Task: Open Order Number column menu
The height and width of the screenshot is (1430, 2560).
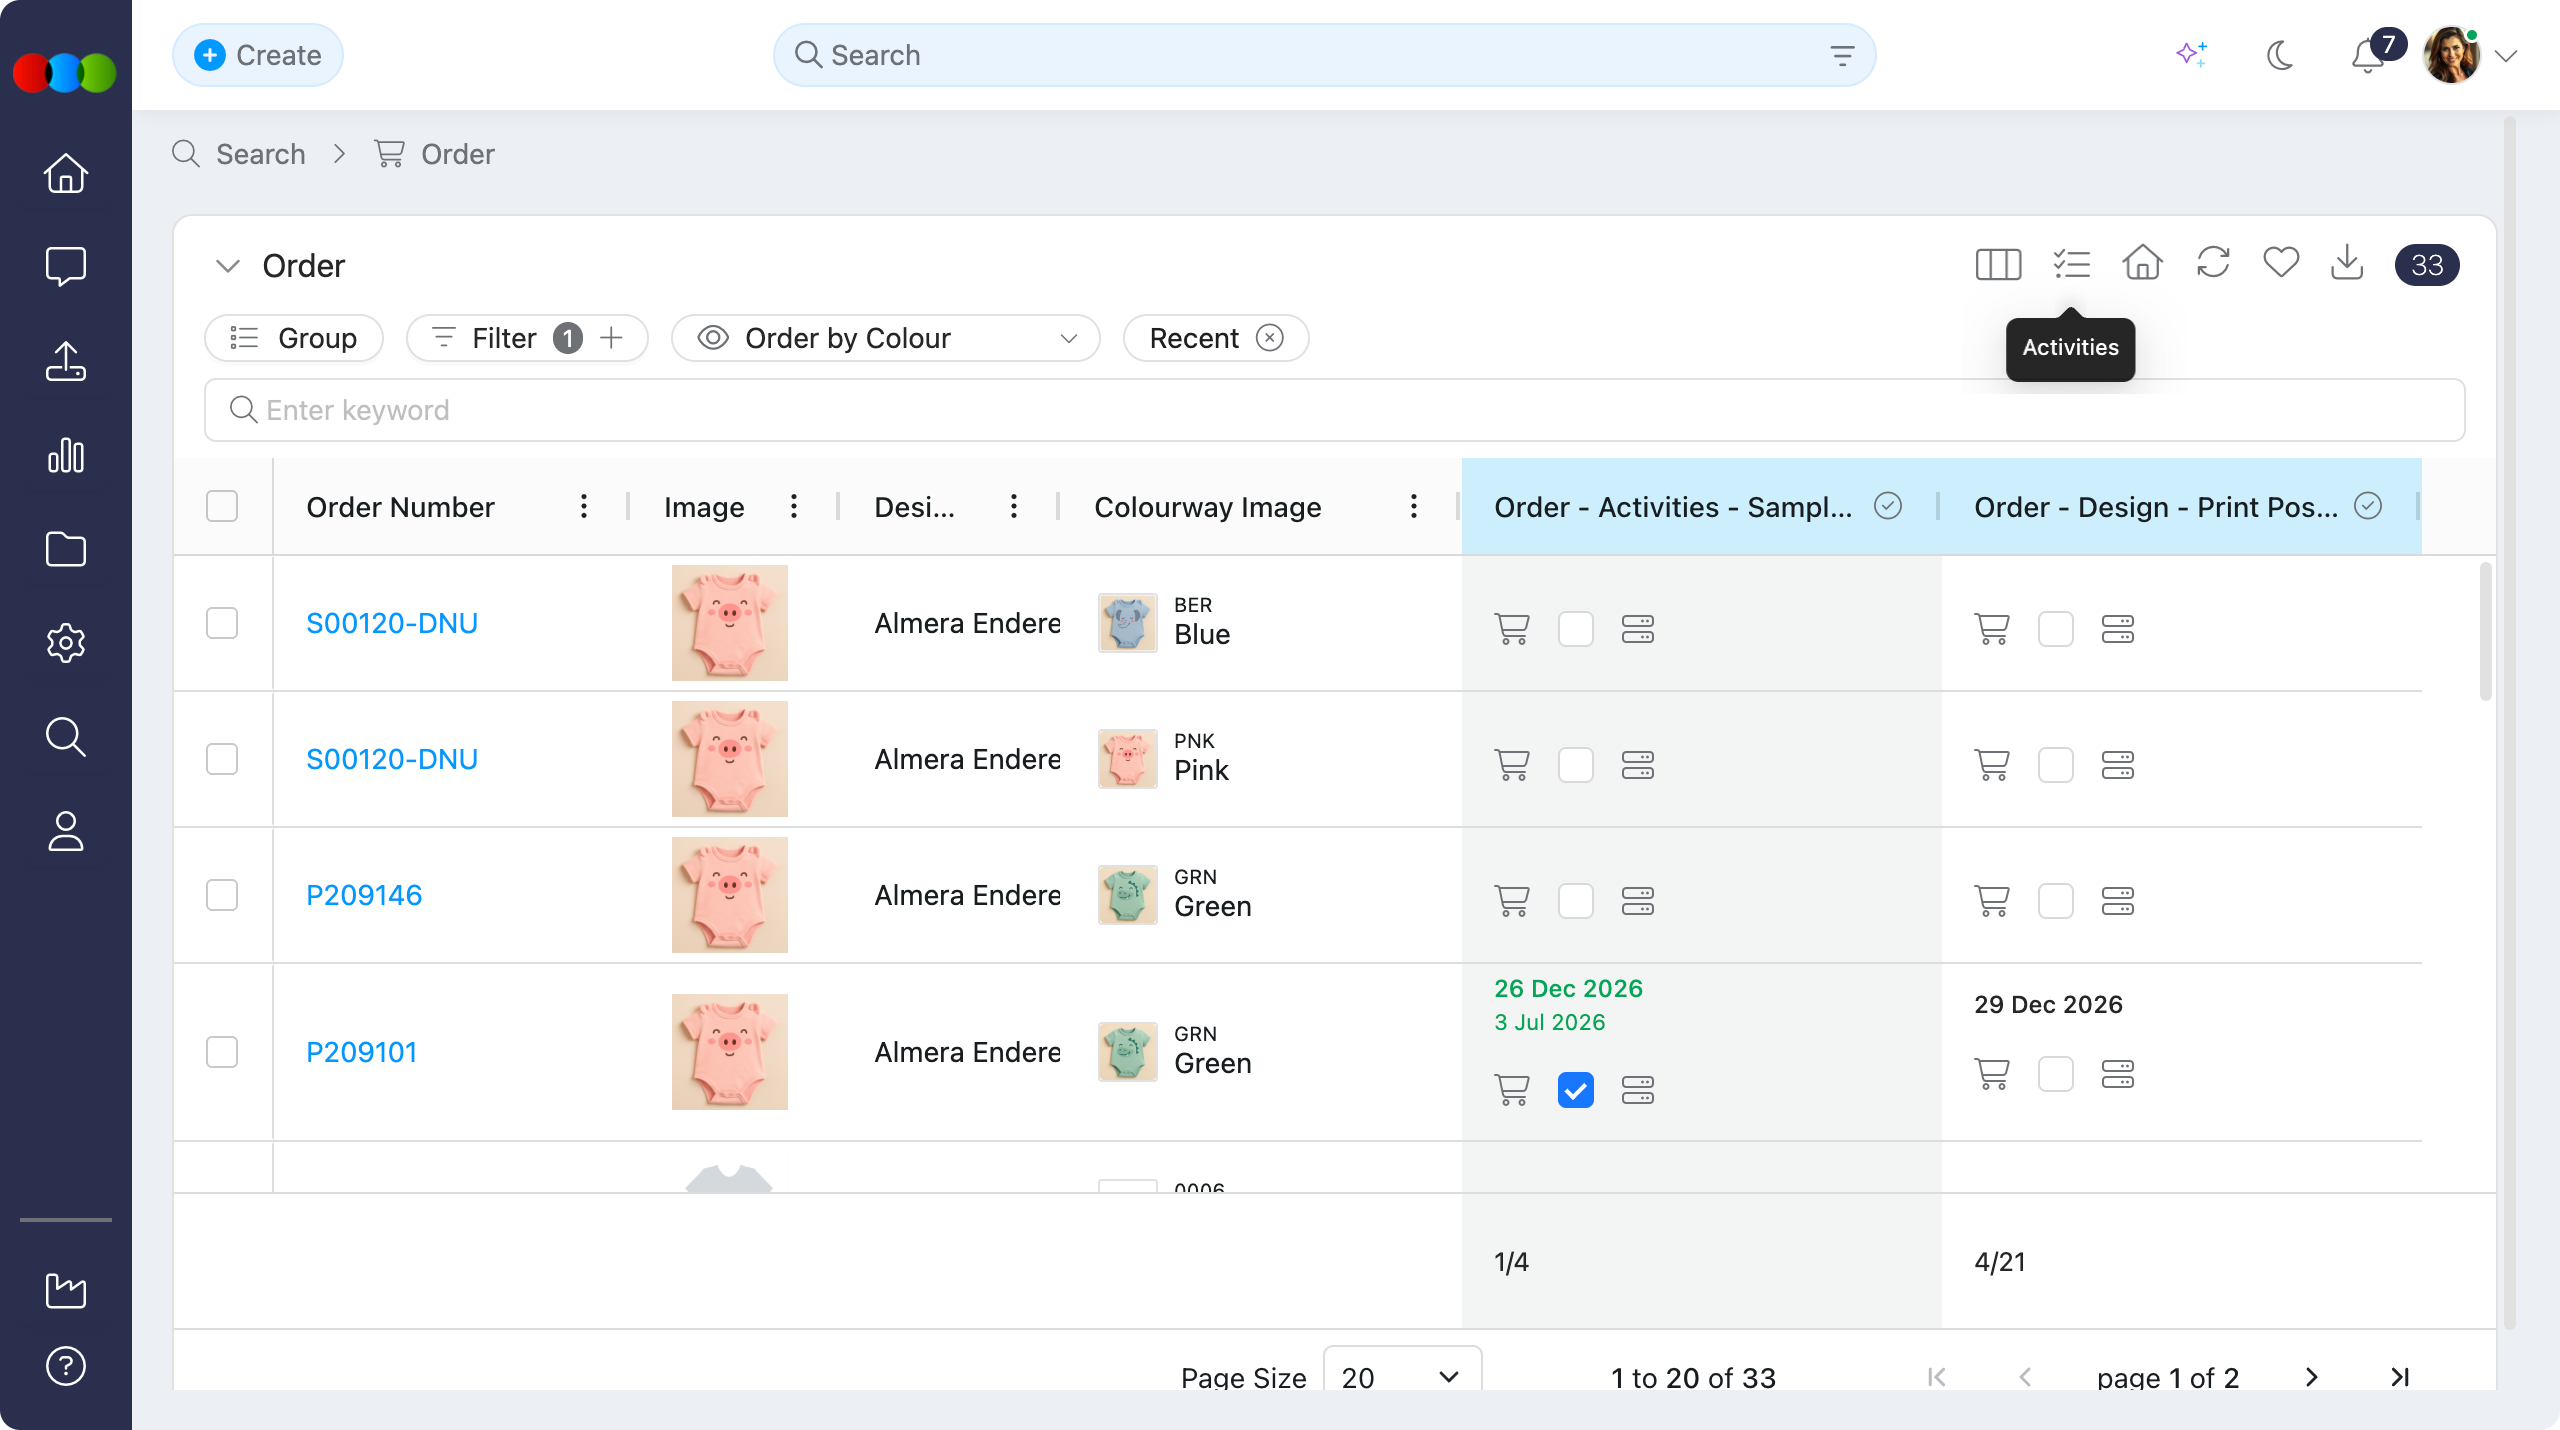Action: 584,506
